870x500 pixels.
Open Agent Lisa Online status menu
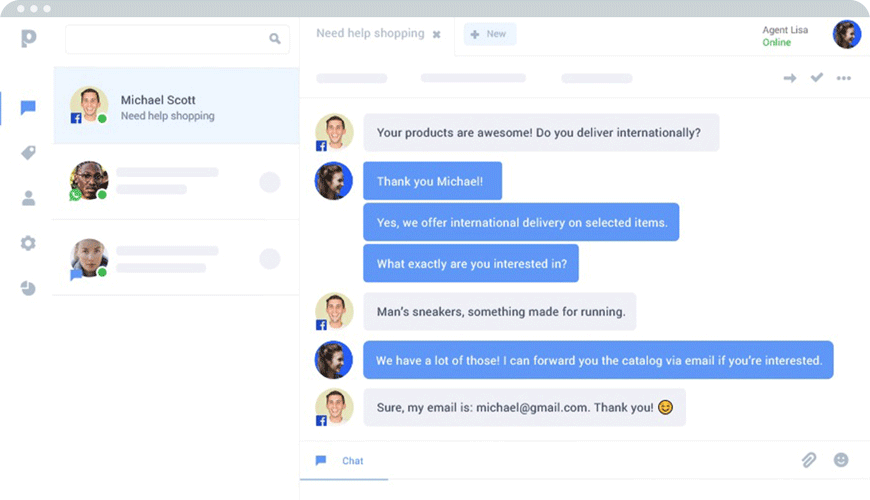tap(784, 36)
